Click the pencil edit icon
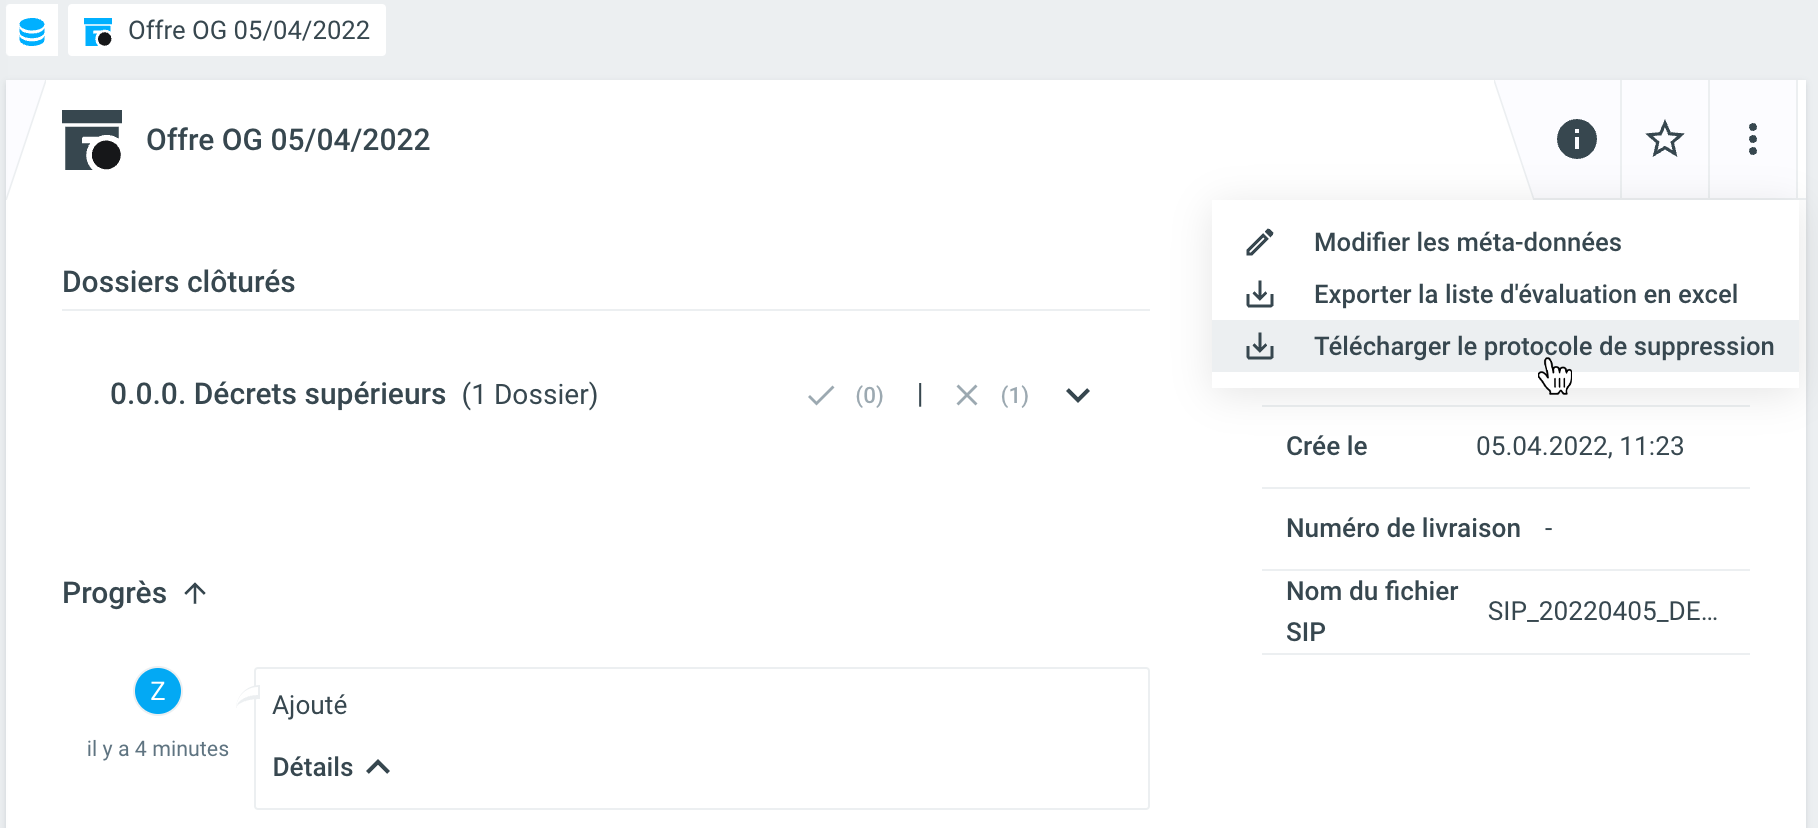This screenshot has width=1818, height=828. point(1260,242)
